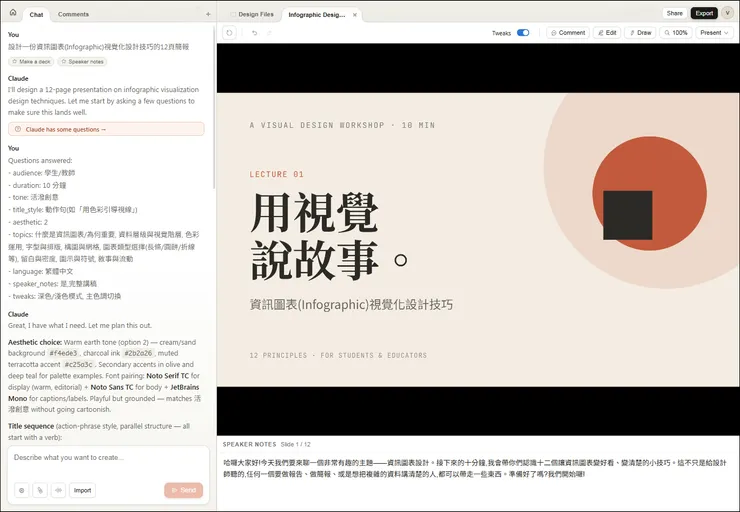Image resolution: width=740 pixels, height=512 pixels.
Task: Expand Claude has some questions
Action: click(106, 129)
